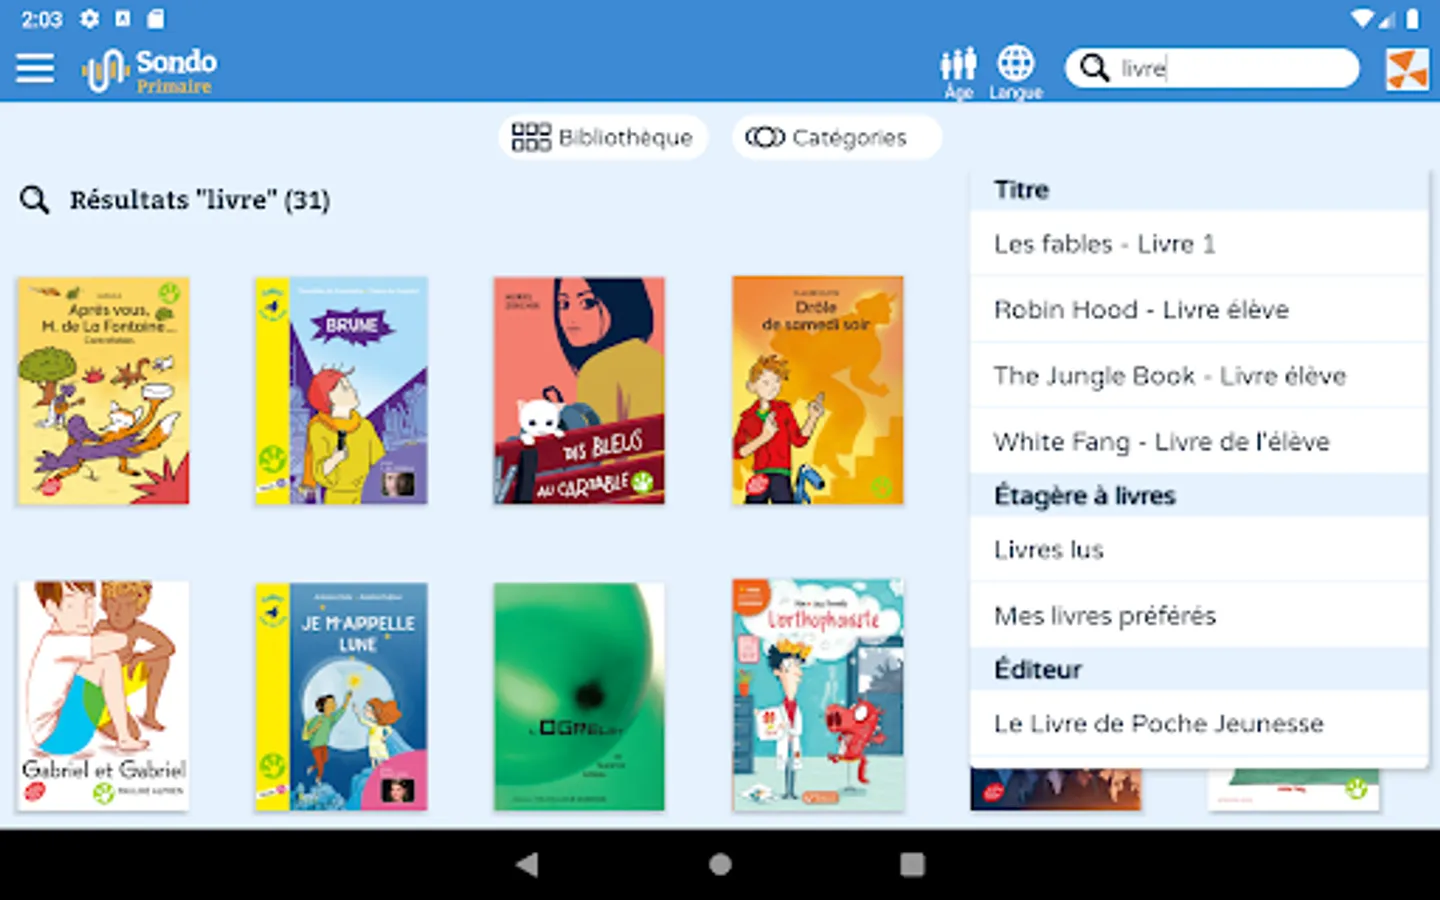Focus the search field containing livre
Viewport: 1440px width, 900px height.
point(1212,68)
